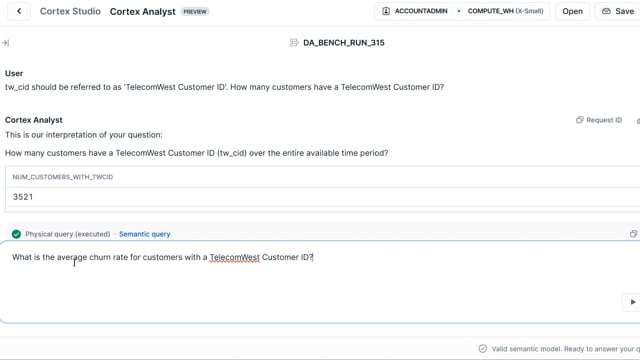Viewport: 640px width, 360px height.
Task: Save the semantic model
Action: 618,11
